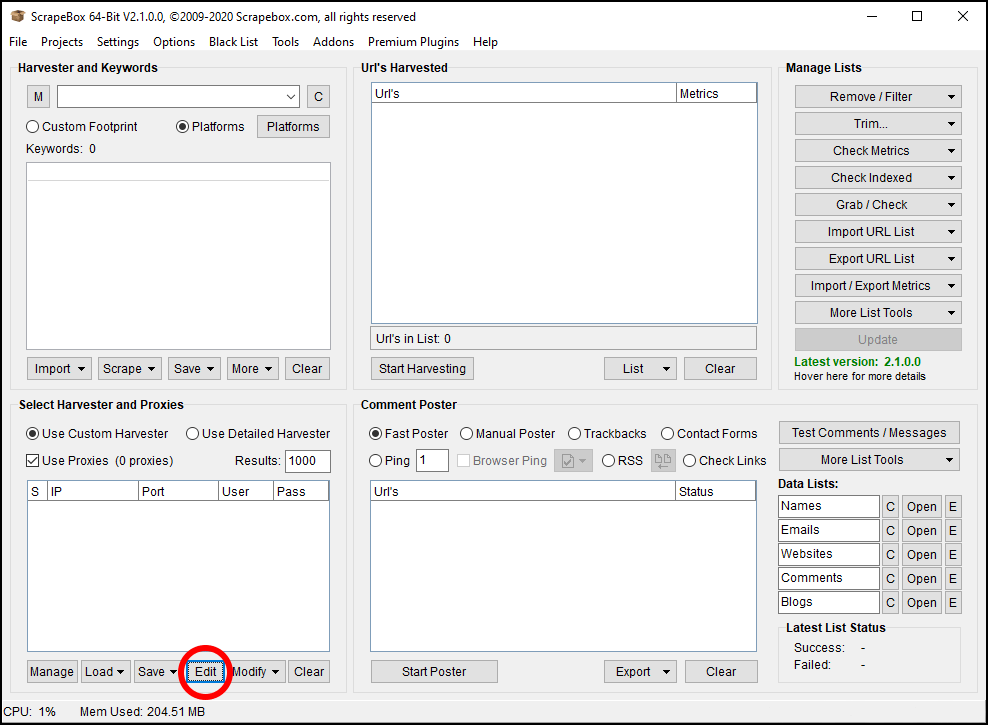988x725 pixels.
Task: Open the Premium Plugins menu
Action: coord(413,42)
